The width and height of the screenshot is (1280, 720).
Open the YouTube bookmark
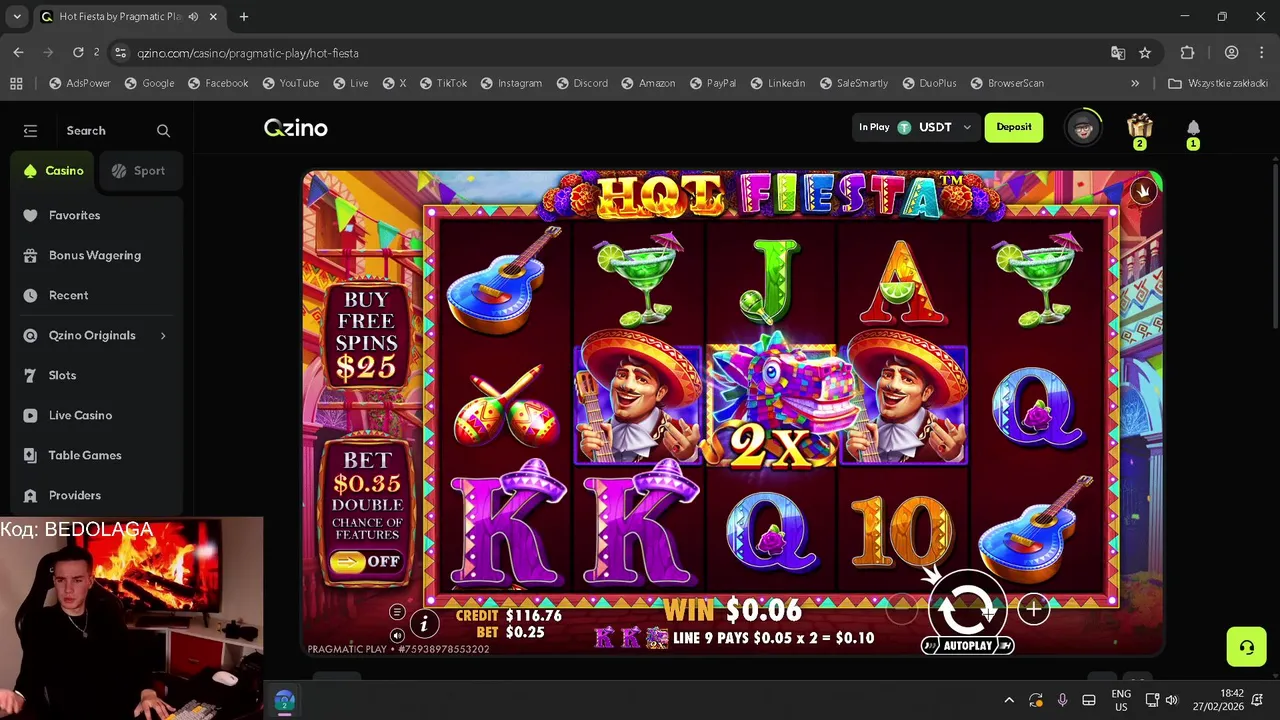point(290,83)
